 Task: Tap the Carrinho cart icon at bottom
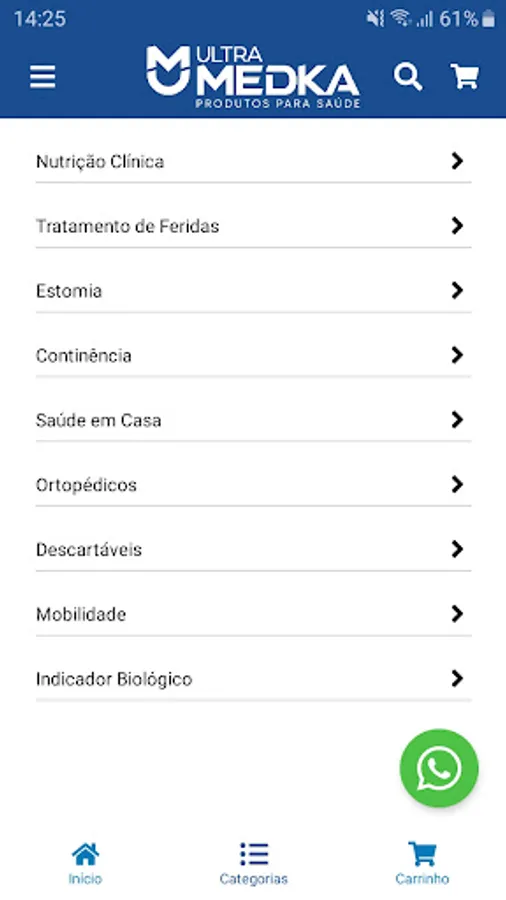[422, 854]
